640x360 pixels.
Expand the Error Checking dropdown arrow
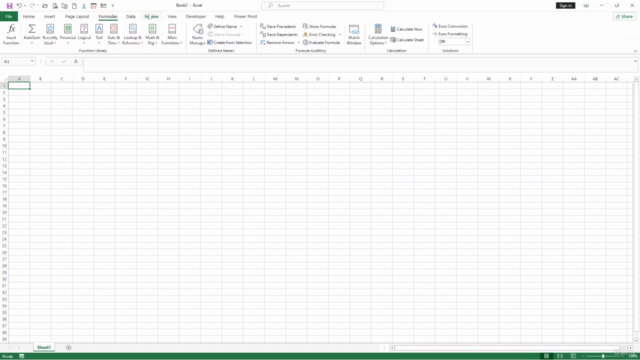340,35
